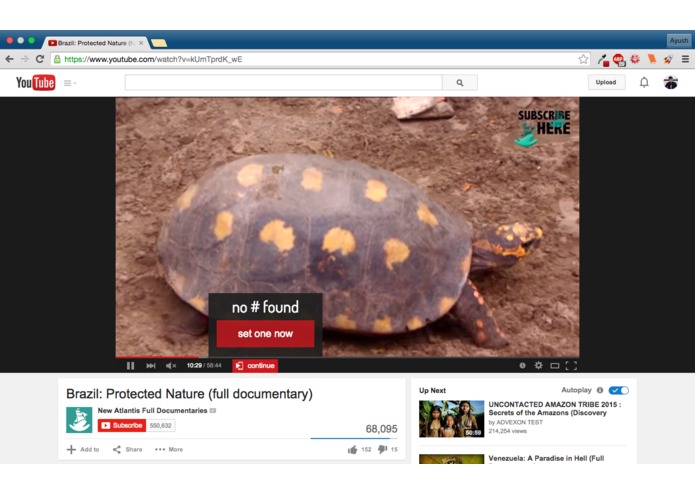This screenshot has height=494, width=695.
Task: Open a new tab
Action: coord(159,43)
